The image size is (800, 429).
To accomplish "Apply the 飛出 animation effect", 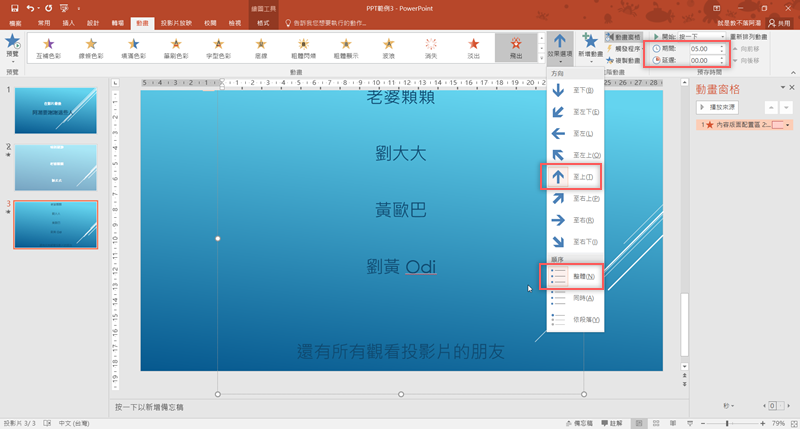I will 516,48.
